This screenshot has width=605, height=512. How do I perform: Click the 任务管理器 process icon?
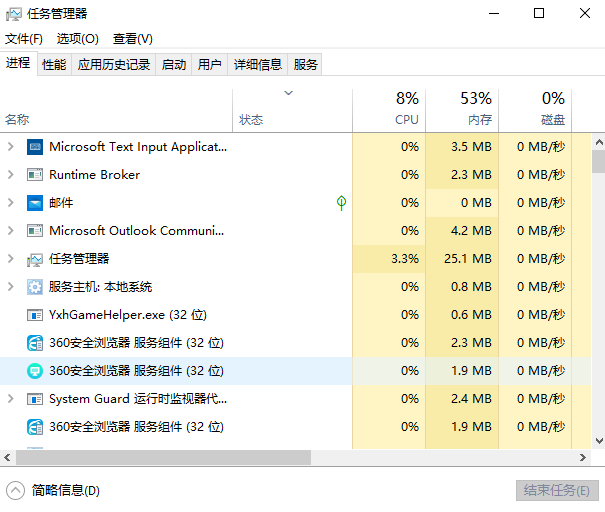[35, 259]
